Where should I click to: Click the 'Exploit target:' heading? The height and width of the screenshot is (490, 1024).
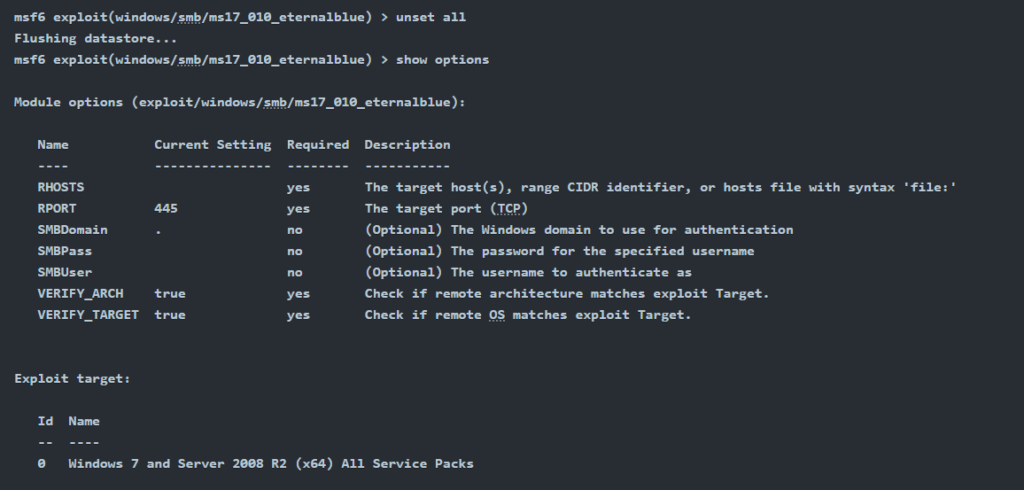(72, 379)
